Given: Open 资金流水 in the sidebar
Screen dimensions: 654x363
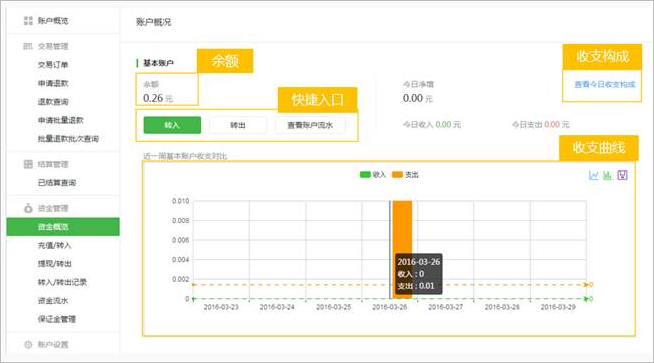Looking at the screenshot, I should click(53, 300).
